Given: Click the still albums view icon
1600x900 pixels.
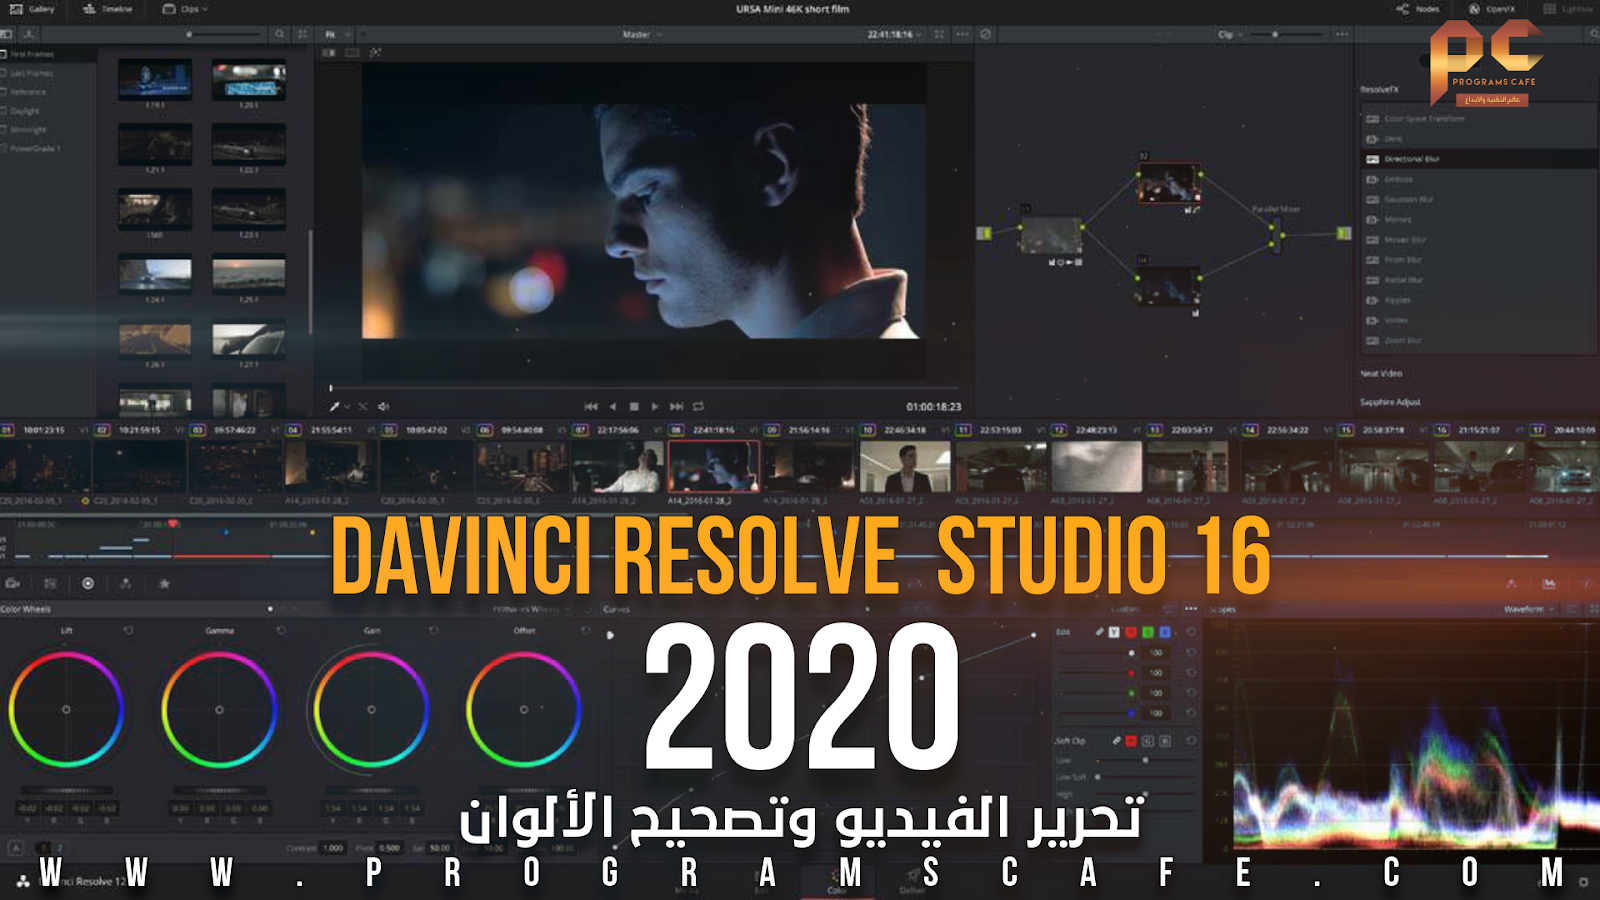Looking at the screenshot, I should tap(7, 34).
